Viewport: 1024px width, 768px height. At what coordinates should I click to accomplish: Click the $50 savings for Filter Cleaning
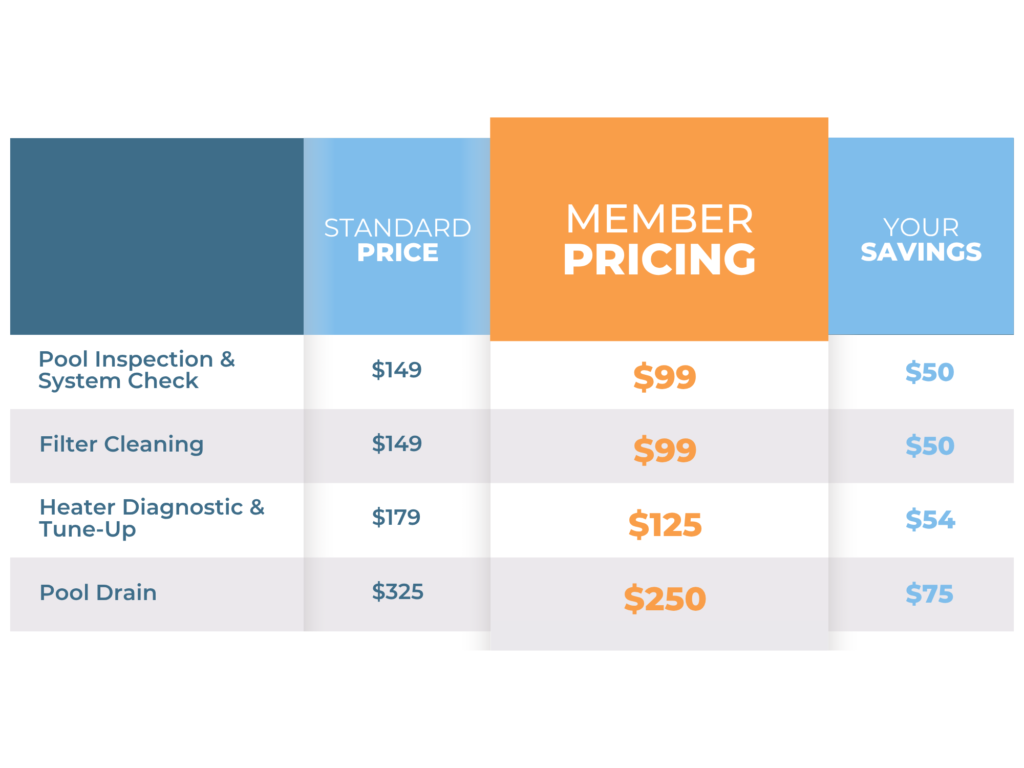(930, 446)
